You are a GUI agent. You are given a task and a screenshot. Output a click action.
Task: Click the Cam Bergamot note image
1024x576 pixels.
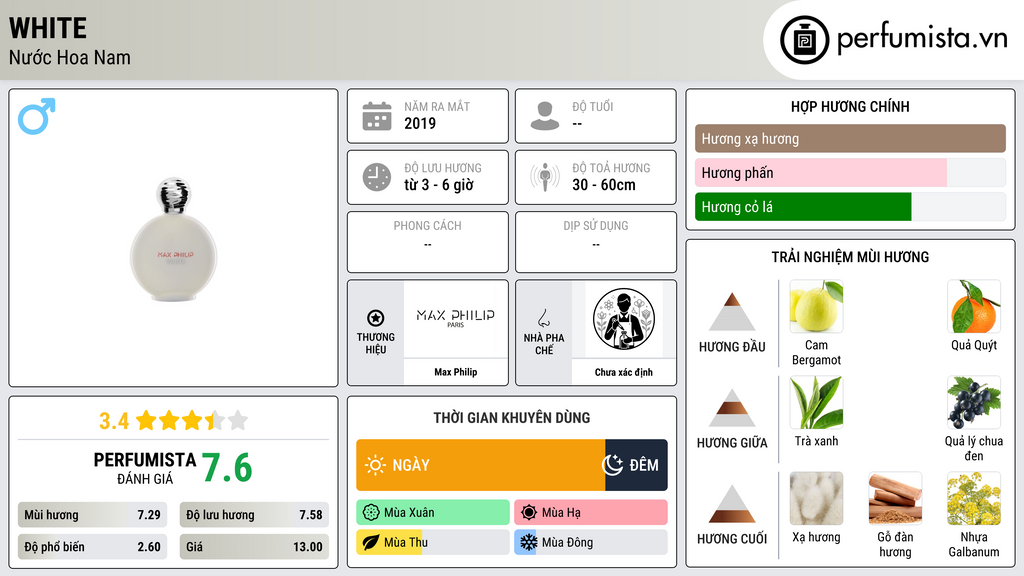[x=816, y=306]
